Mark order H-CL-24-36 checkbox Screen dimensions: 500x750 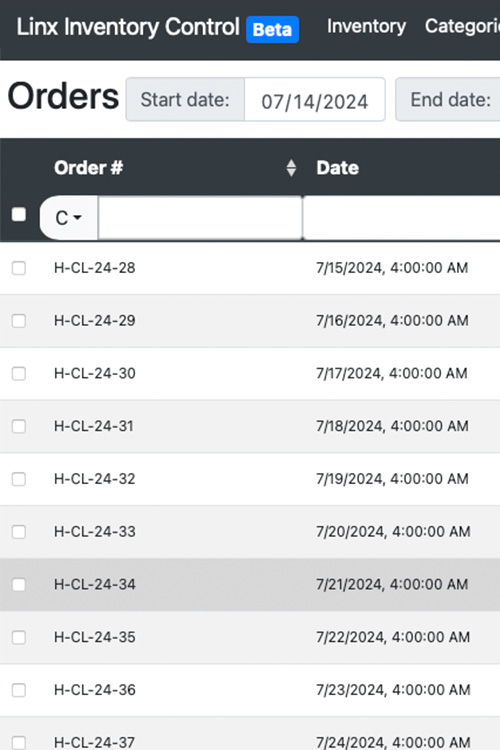click(x=19, y=690)
